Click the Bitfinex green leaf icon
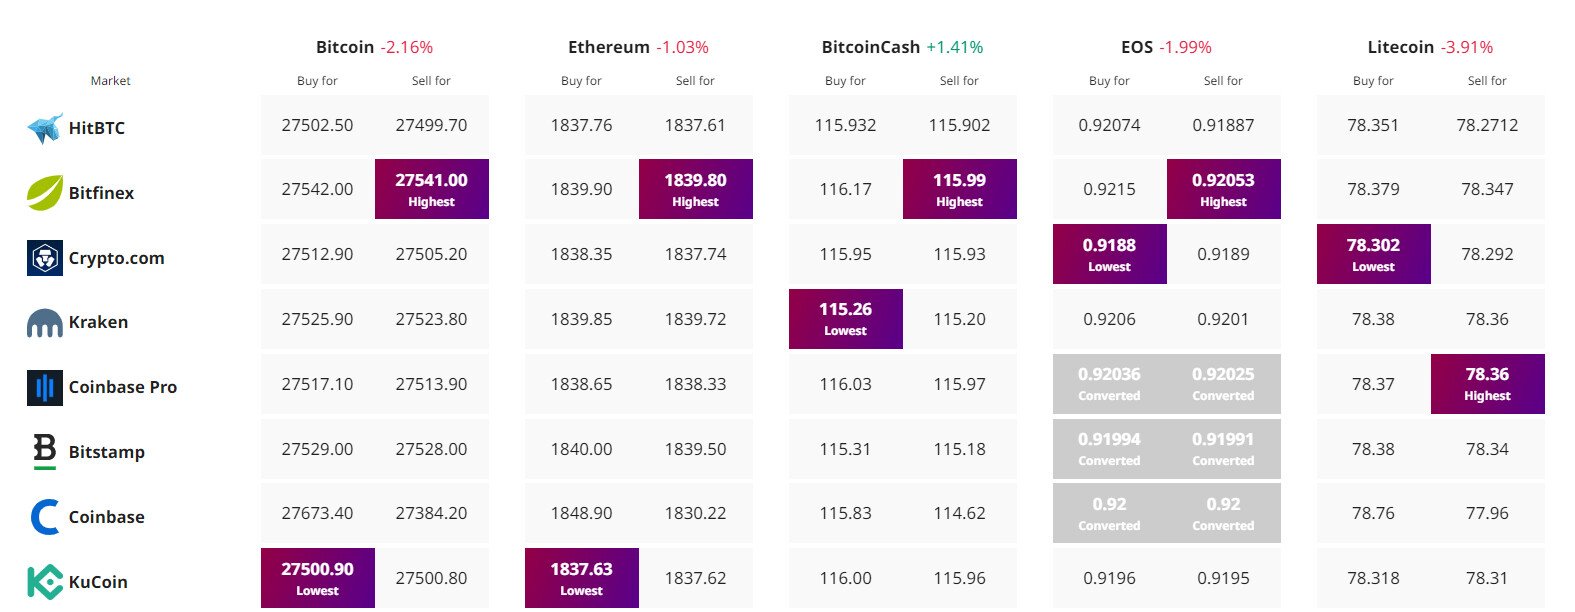 tap(45, 193)
